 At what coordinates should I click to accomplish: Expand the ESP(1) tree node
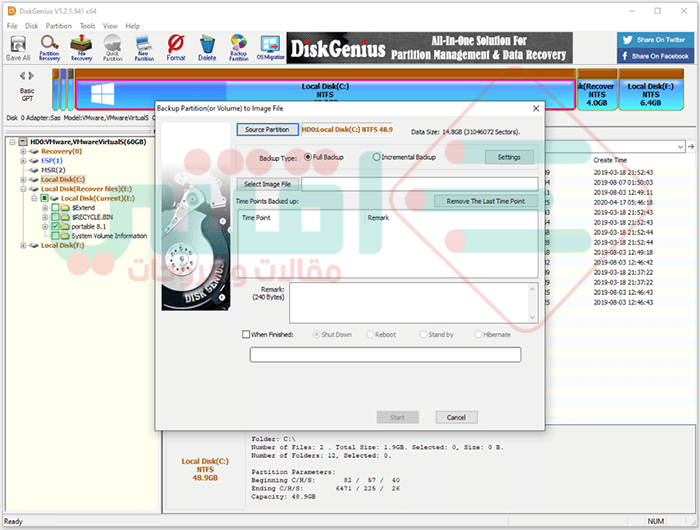[23, 161]
